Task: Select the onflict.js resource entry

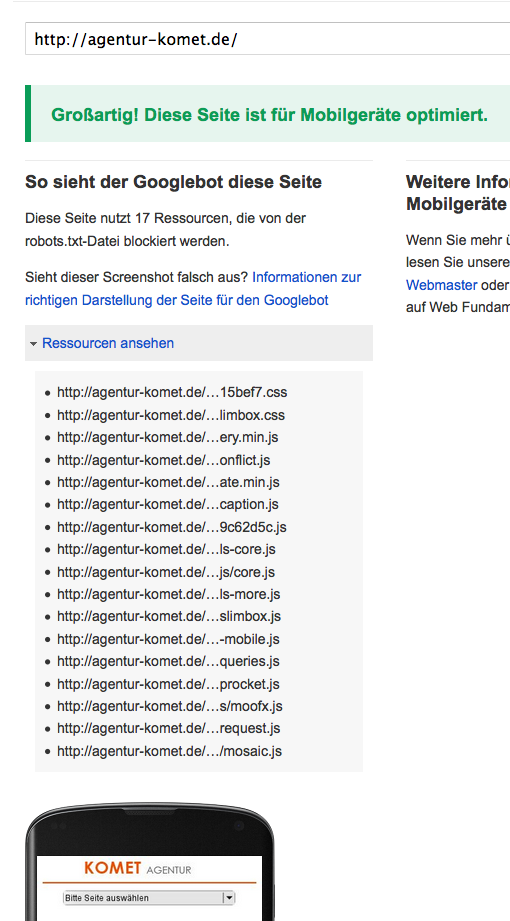Action: [164, 460]
